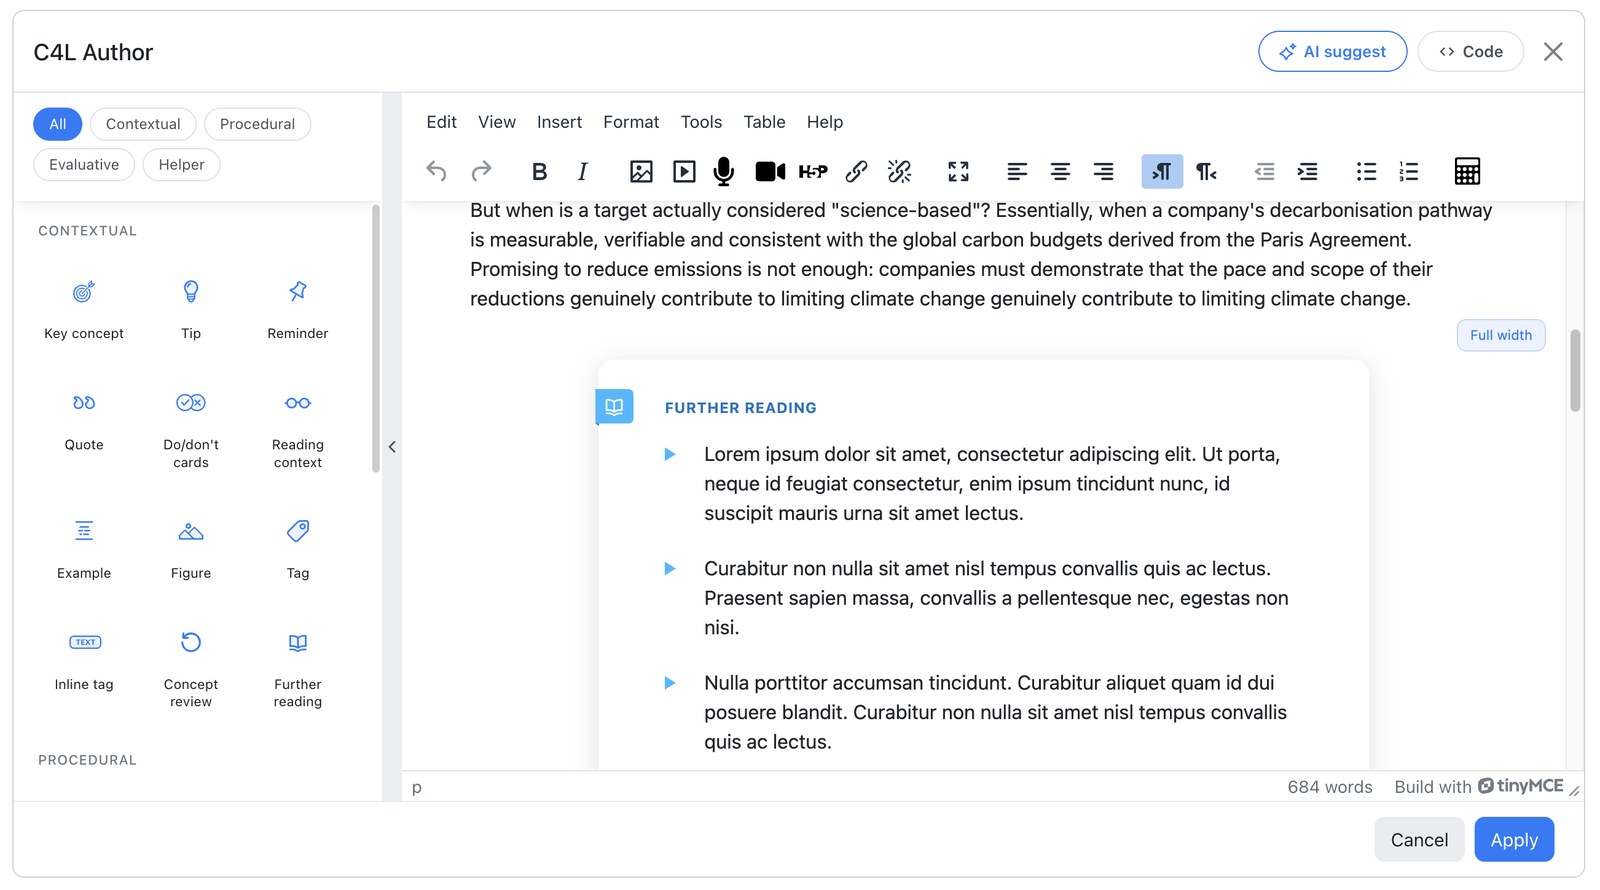
Task: Open the Format menu
Action: point(631,122)
